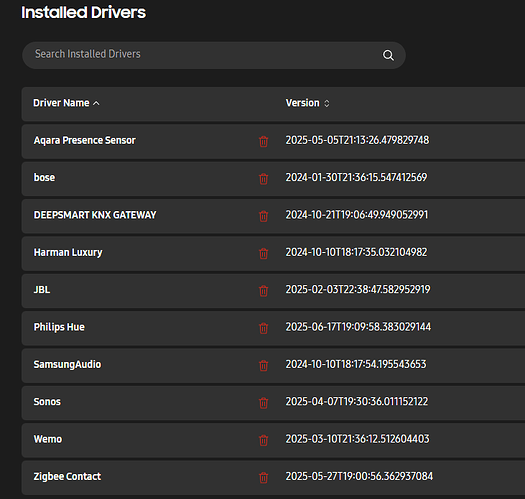Delete the Zigbee Contact driver
Image resolution: width=525 pixels, height=499 pixels.
[x=264, y=478]
